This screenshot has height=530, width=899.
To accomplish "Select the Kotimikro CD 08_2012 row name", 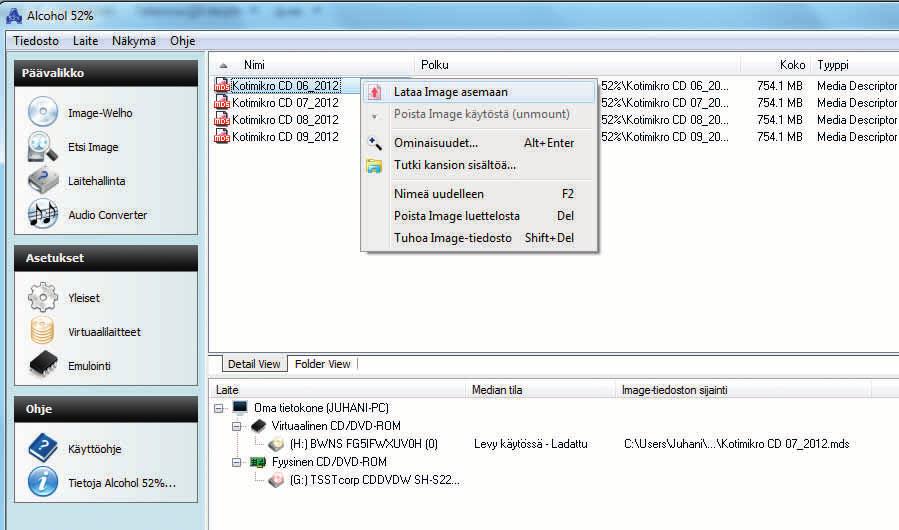I will pos(285,120).
